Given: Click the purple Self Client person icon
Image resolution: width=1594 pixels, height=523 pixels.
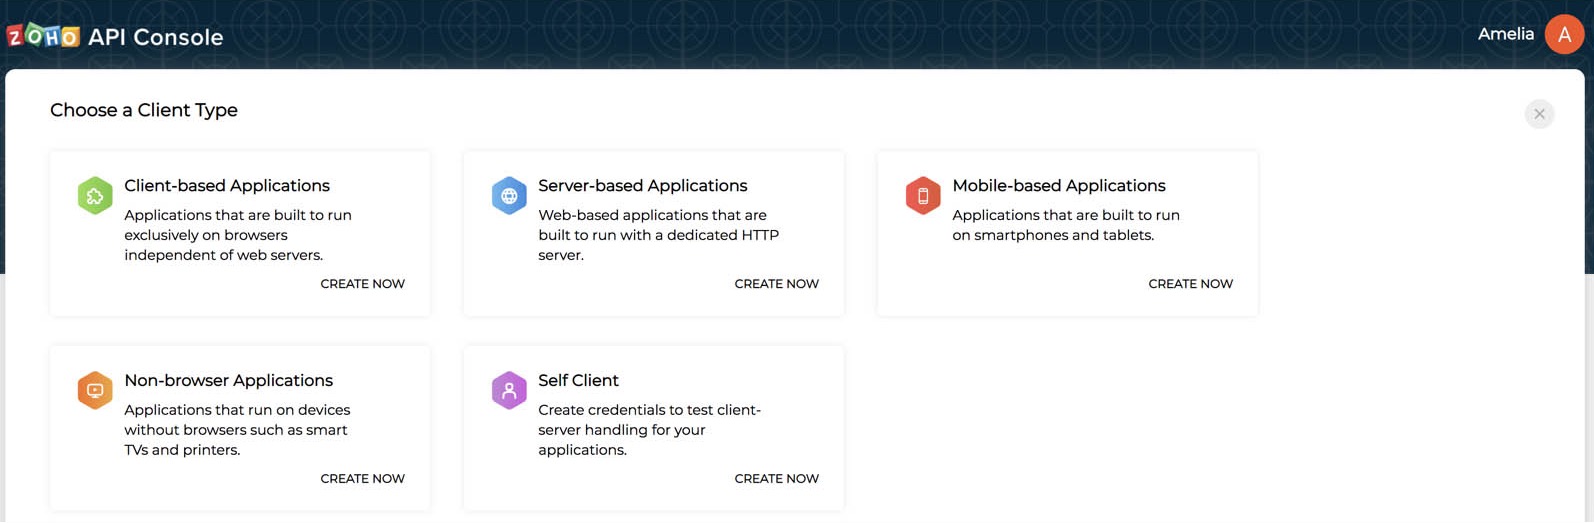Looking at the screenshot, I should pyautogui.click(x=509, y=390).
